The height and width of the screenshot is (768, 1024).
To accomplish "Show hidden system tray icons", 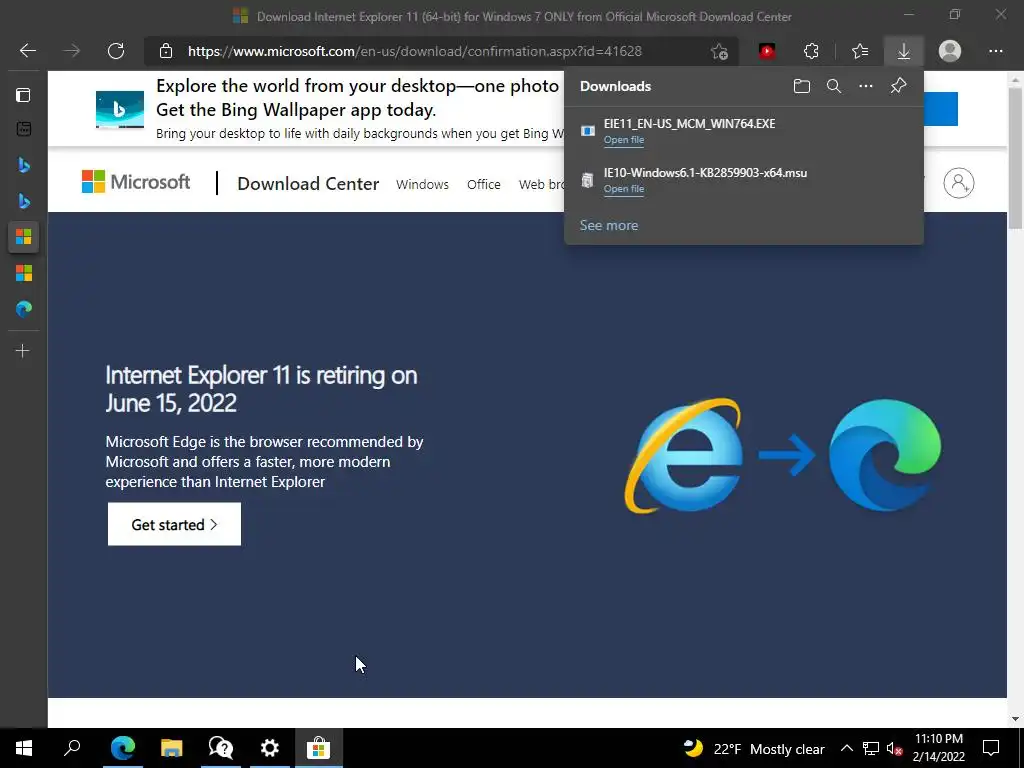I will 846,748.
